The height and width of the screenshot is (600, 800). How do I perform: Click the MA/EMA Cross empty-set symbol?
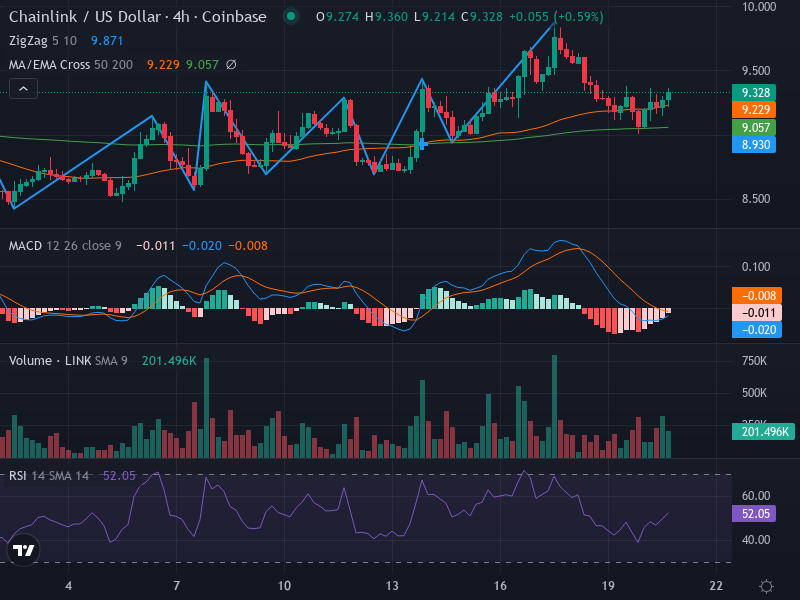[x=231, y=65]
